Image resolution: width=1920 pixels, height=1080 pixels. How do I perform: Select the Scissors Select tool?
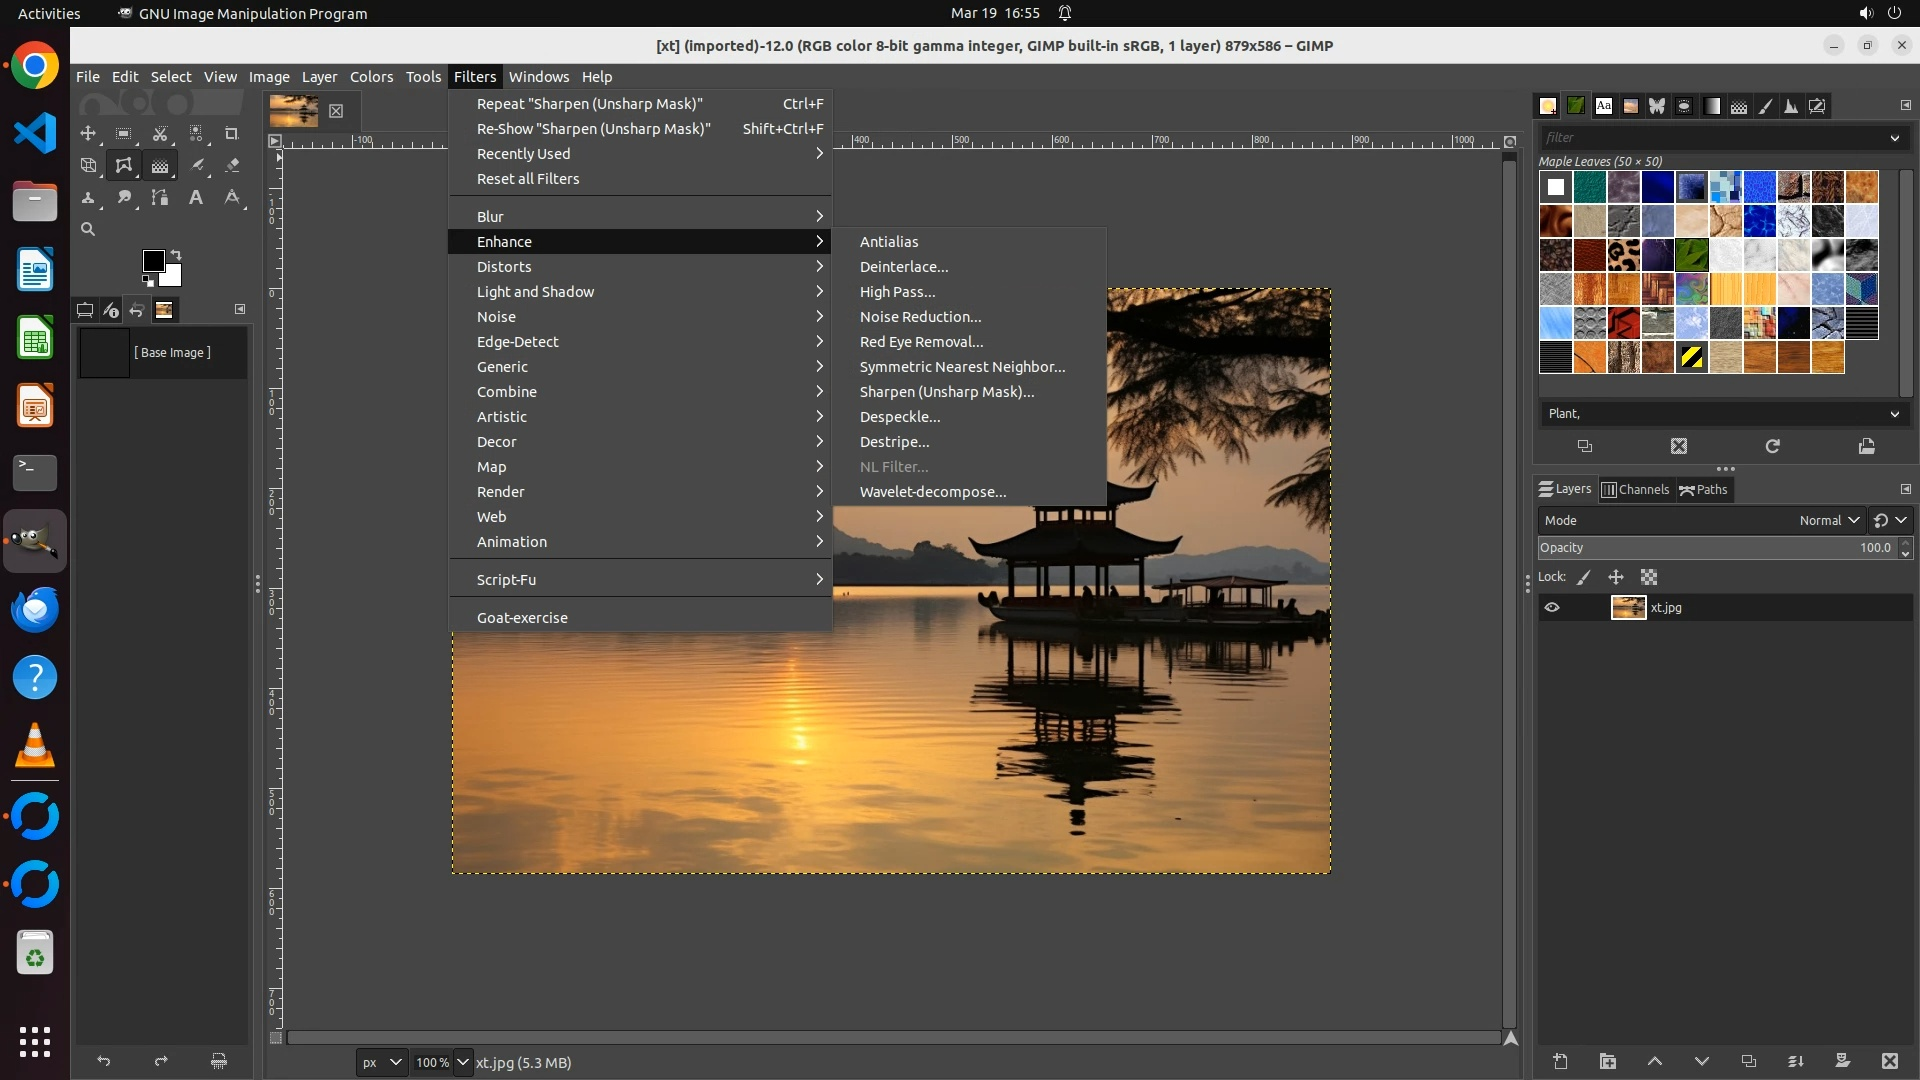tap(160, 134)
